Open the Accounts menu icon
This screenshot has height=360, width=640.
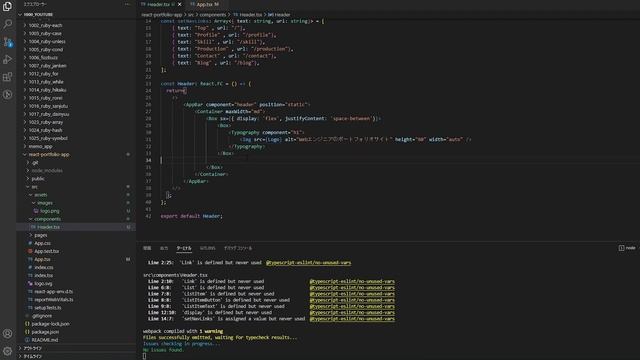click(7, 333)
